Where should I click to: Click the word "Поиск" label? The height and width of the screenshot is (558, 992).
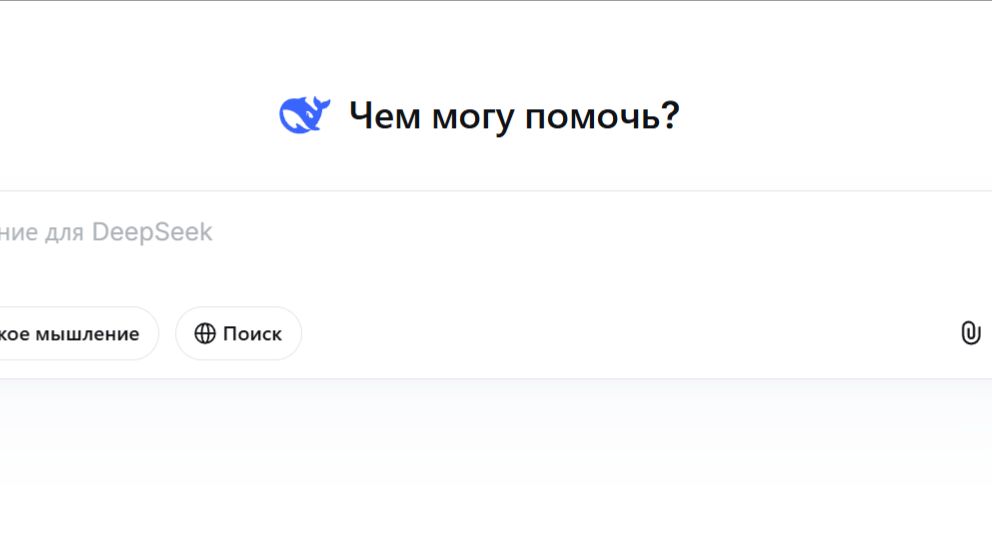coord(252,334)
